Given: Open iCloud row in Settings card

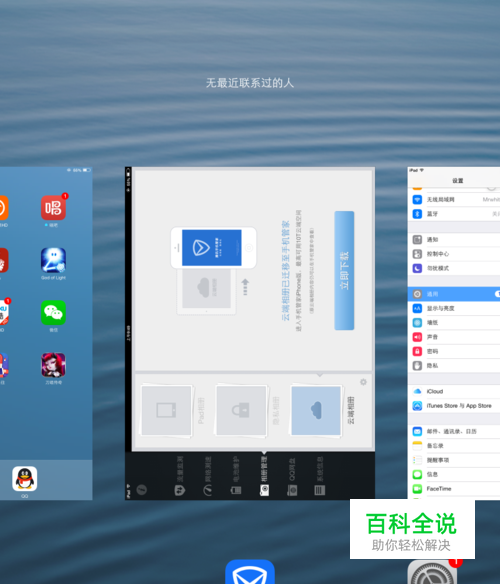Looking at the screenshot, I should coord(454,391).
